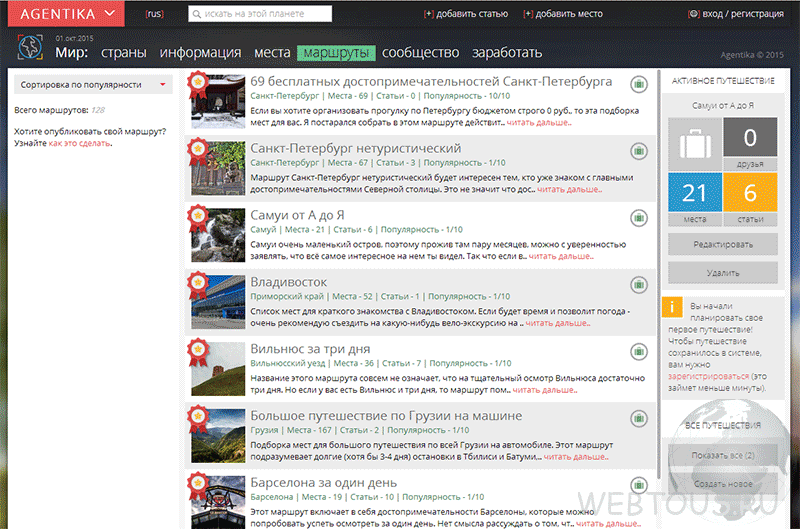Click the 'Редактировать' button

tap(723, 244)
